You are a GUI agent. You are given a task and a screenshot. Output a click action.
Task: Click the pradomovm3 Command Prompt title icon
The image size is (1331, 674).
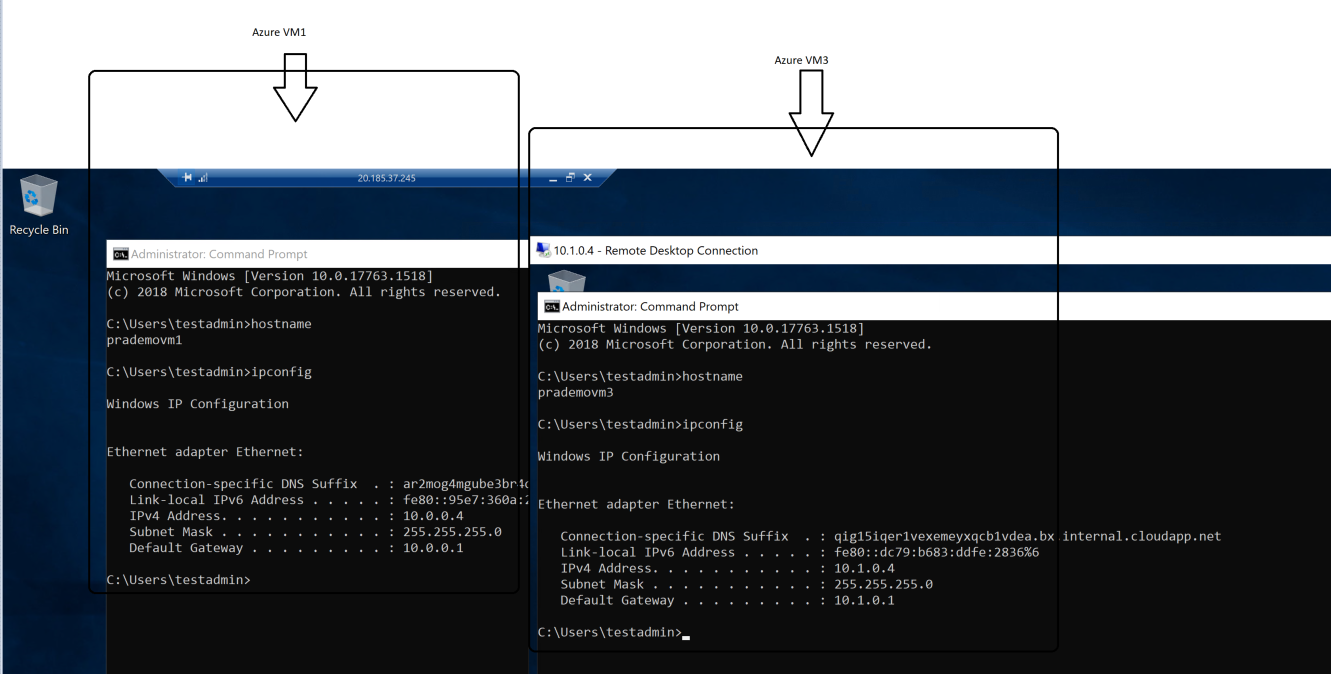point(551,306)
